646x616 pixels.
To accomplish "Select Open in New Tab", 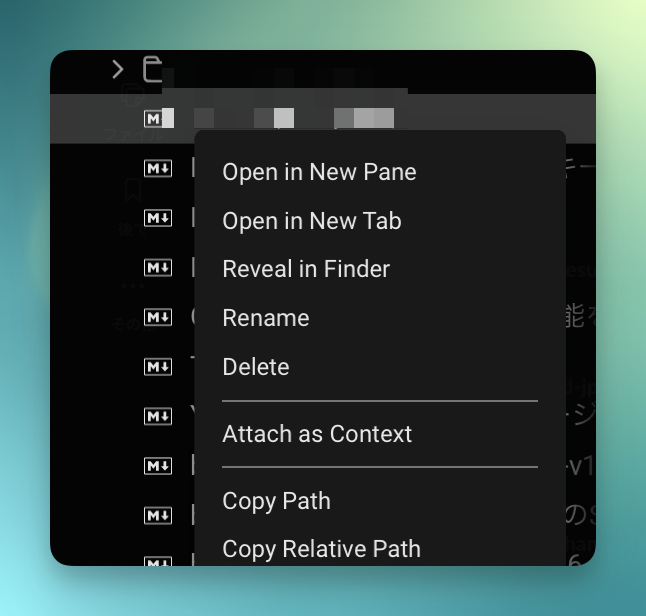I will [312, 221].
